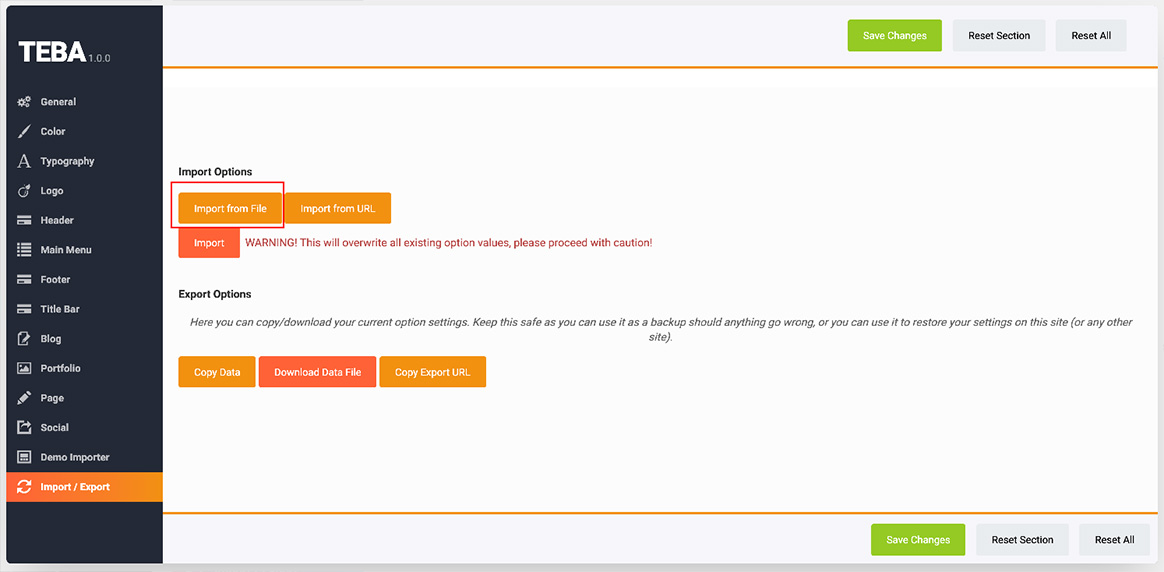The height and width of the screenshot is (572, 1164).
Task: Open Main Menu settings
Action: pos(84,250)
